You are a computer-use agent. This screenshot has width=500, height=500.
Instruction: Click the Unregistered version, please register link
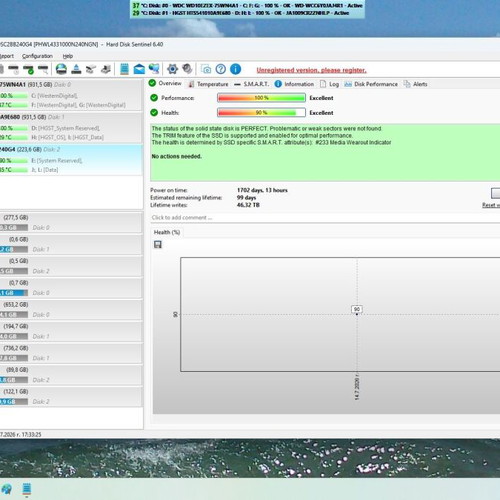point(311,70)
